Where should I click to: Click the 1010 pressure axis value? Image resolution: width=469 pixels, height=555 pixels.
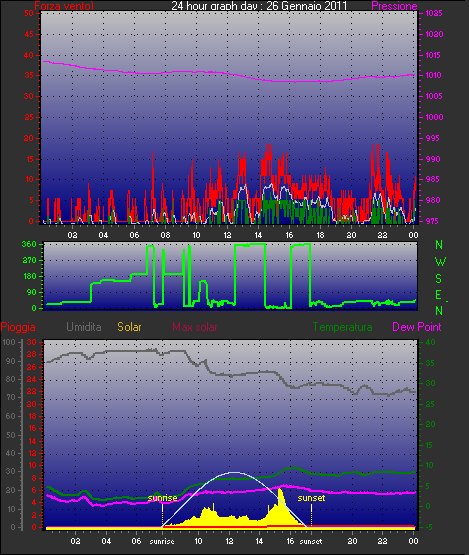(x=434, y=75)
